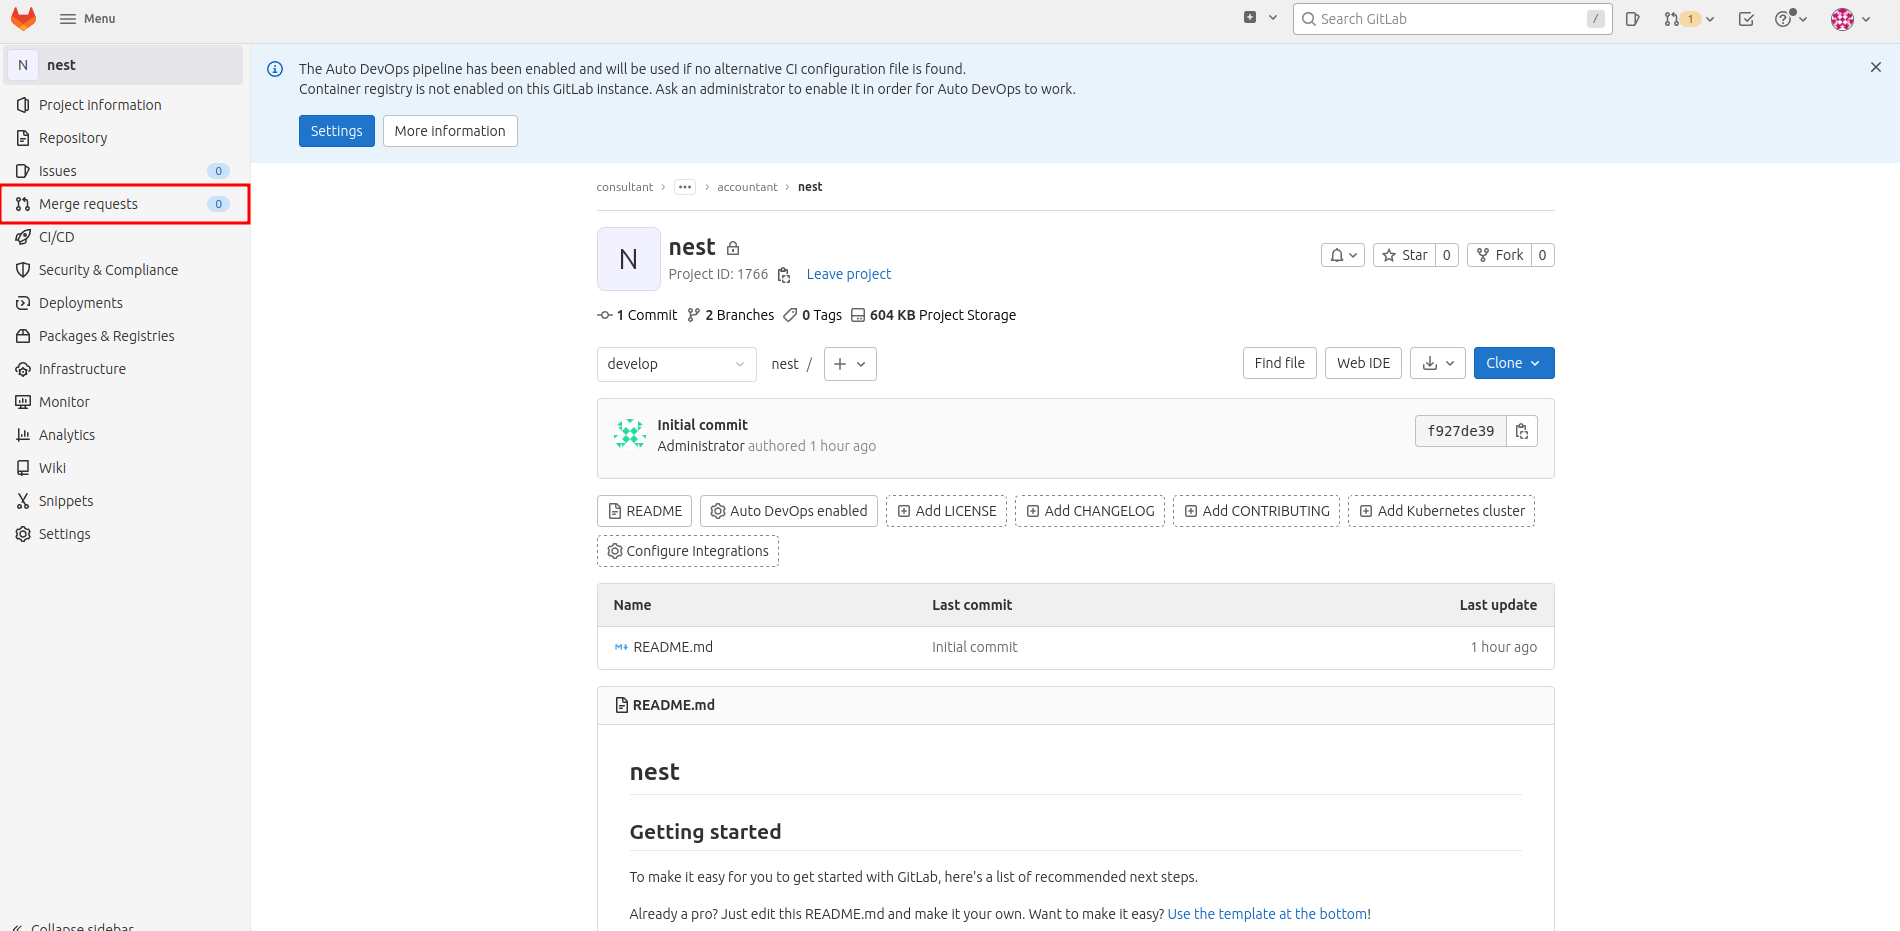Star the nest project

pos(1404,255)
